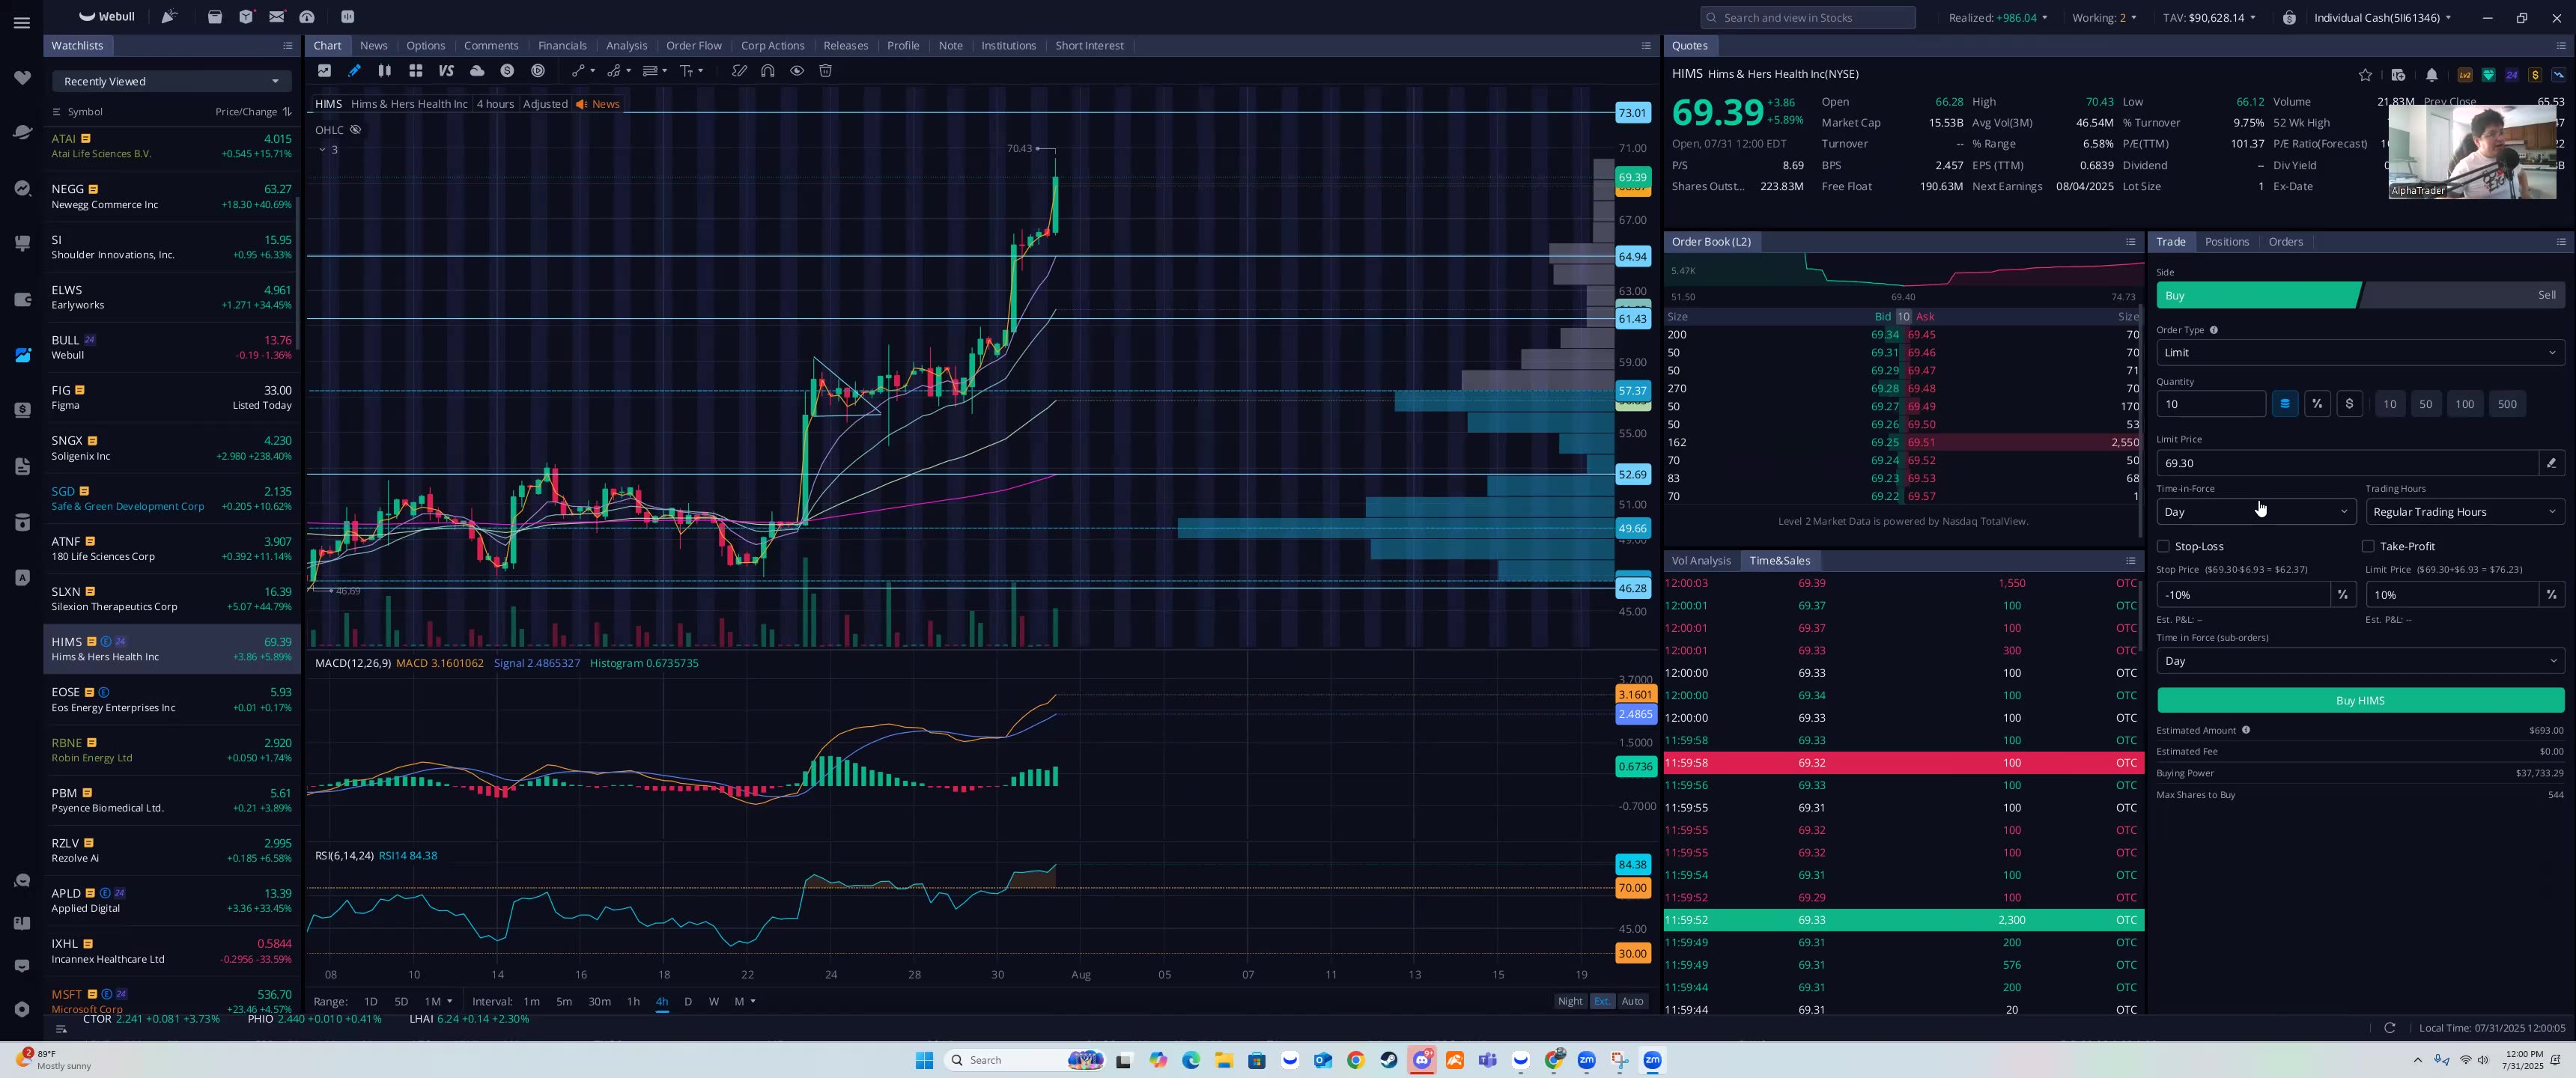
Task: Toggle the OHLC visibility eye icon
Action: pyautogui.click(x=355, y=130)
